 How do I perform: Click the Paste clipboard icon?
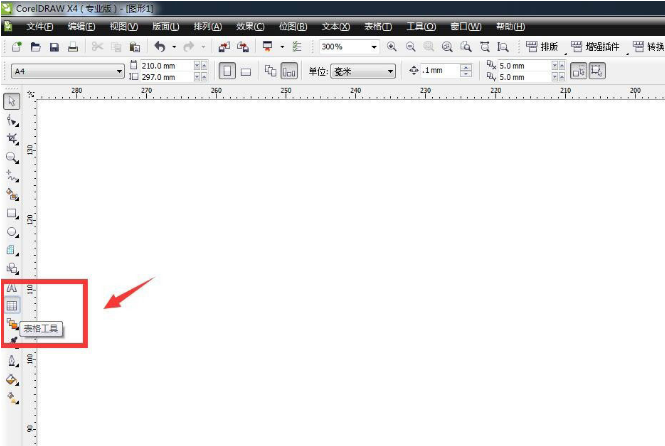tap(134, 47)
